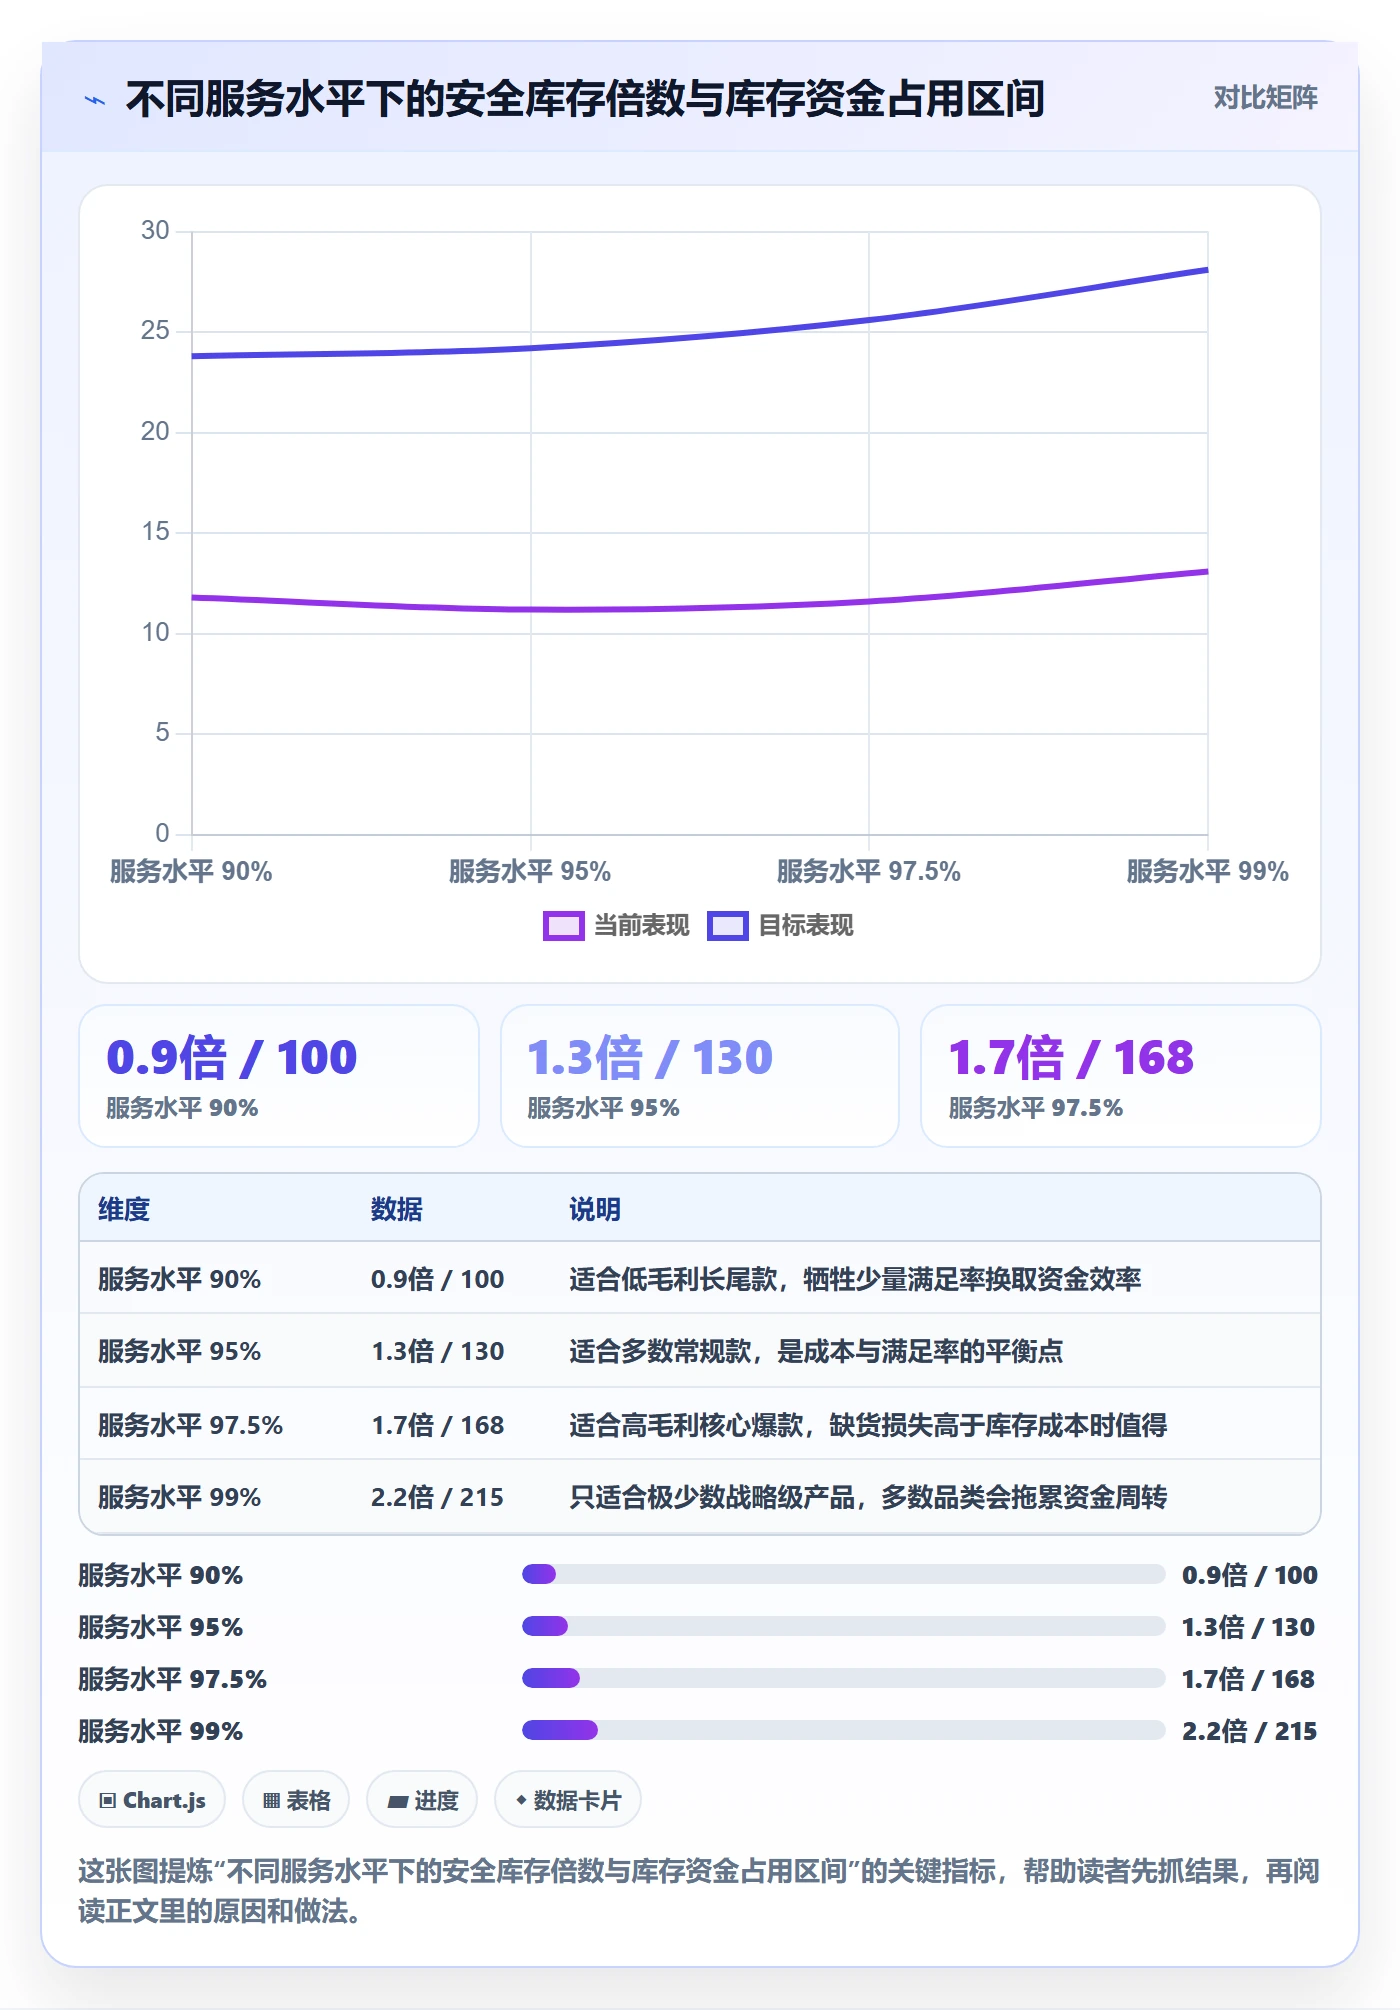The image size is (1400, 2010).
Task: Click the 维度 column header
Action: pos(124,1210)
